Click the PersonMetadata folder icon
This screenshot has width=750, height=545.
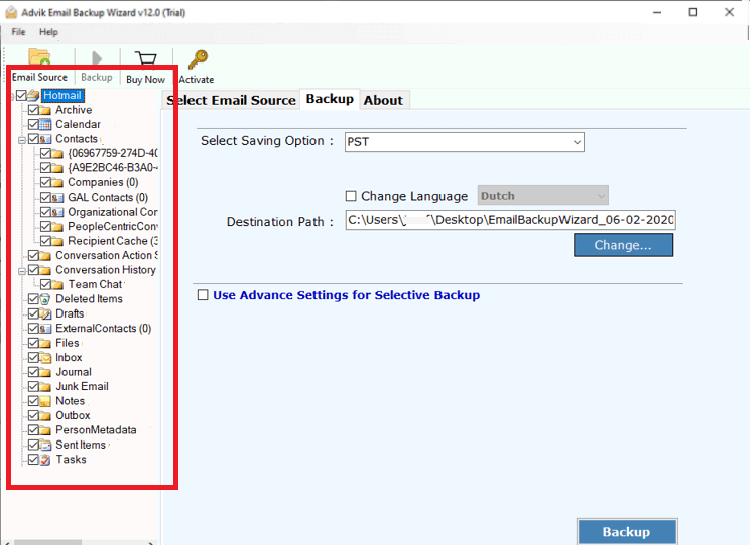(45, 430)
